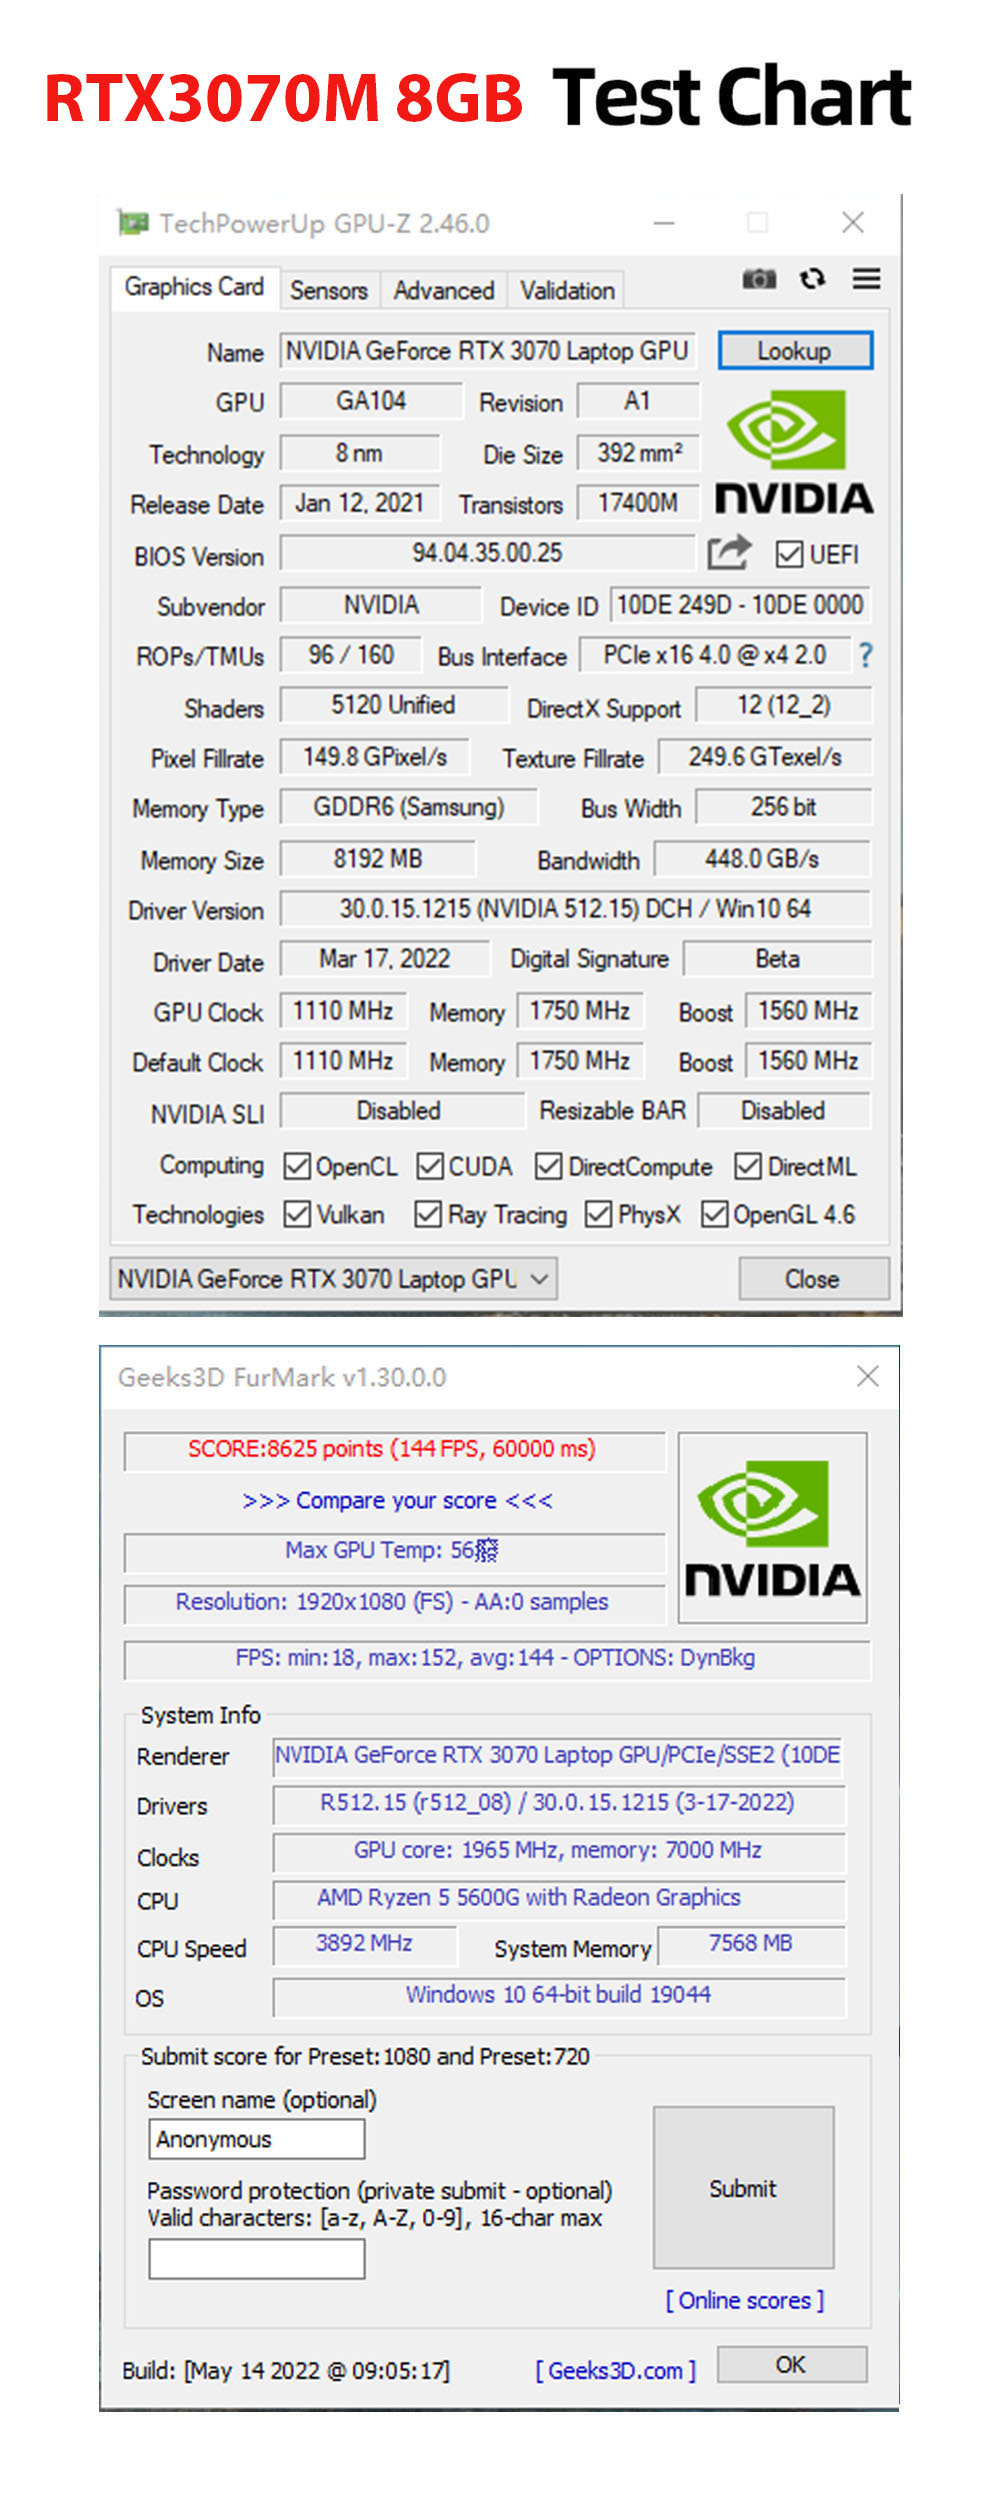Viewport: 1000px width, 2500px height.
Task: Toggle the PhysX checkbox
Action: (598, 1214)
